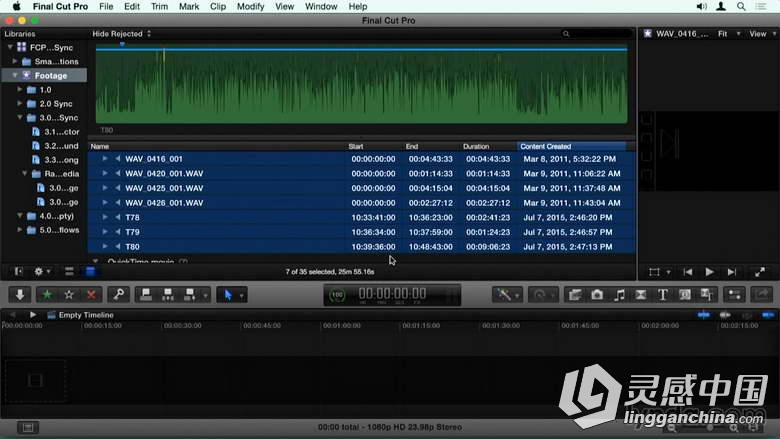Click the Share export icon
This screenshot has width=780, height=439.
(x=762, y=295)
